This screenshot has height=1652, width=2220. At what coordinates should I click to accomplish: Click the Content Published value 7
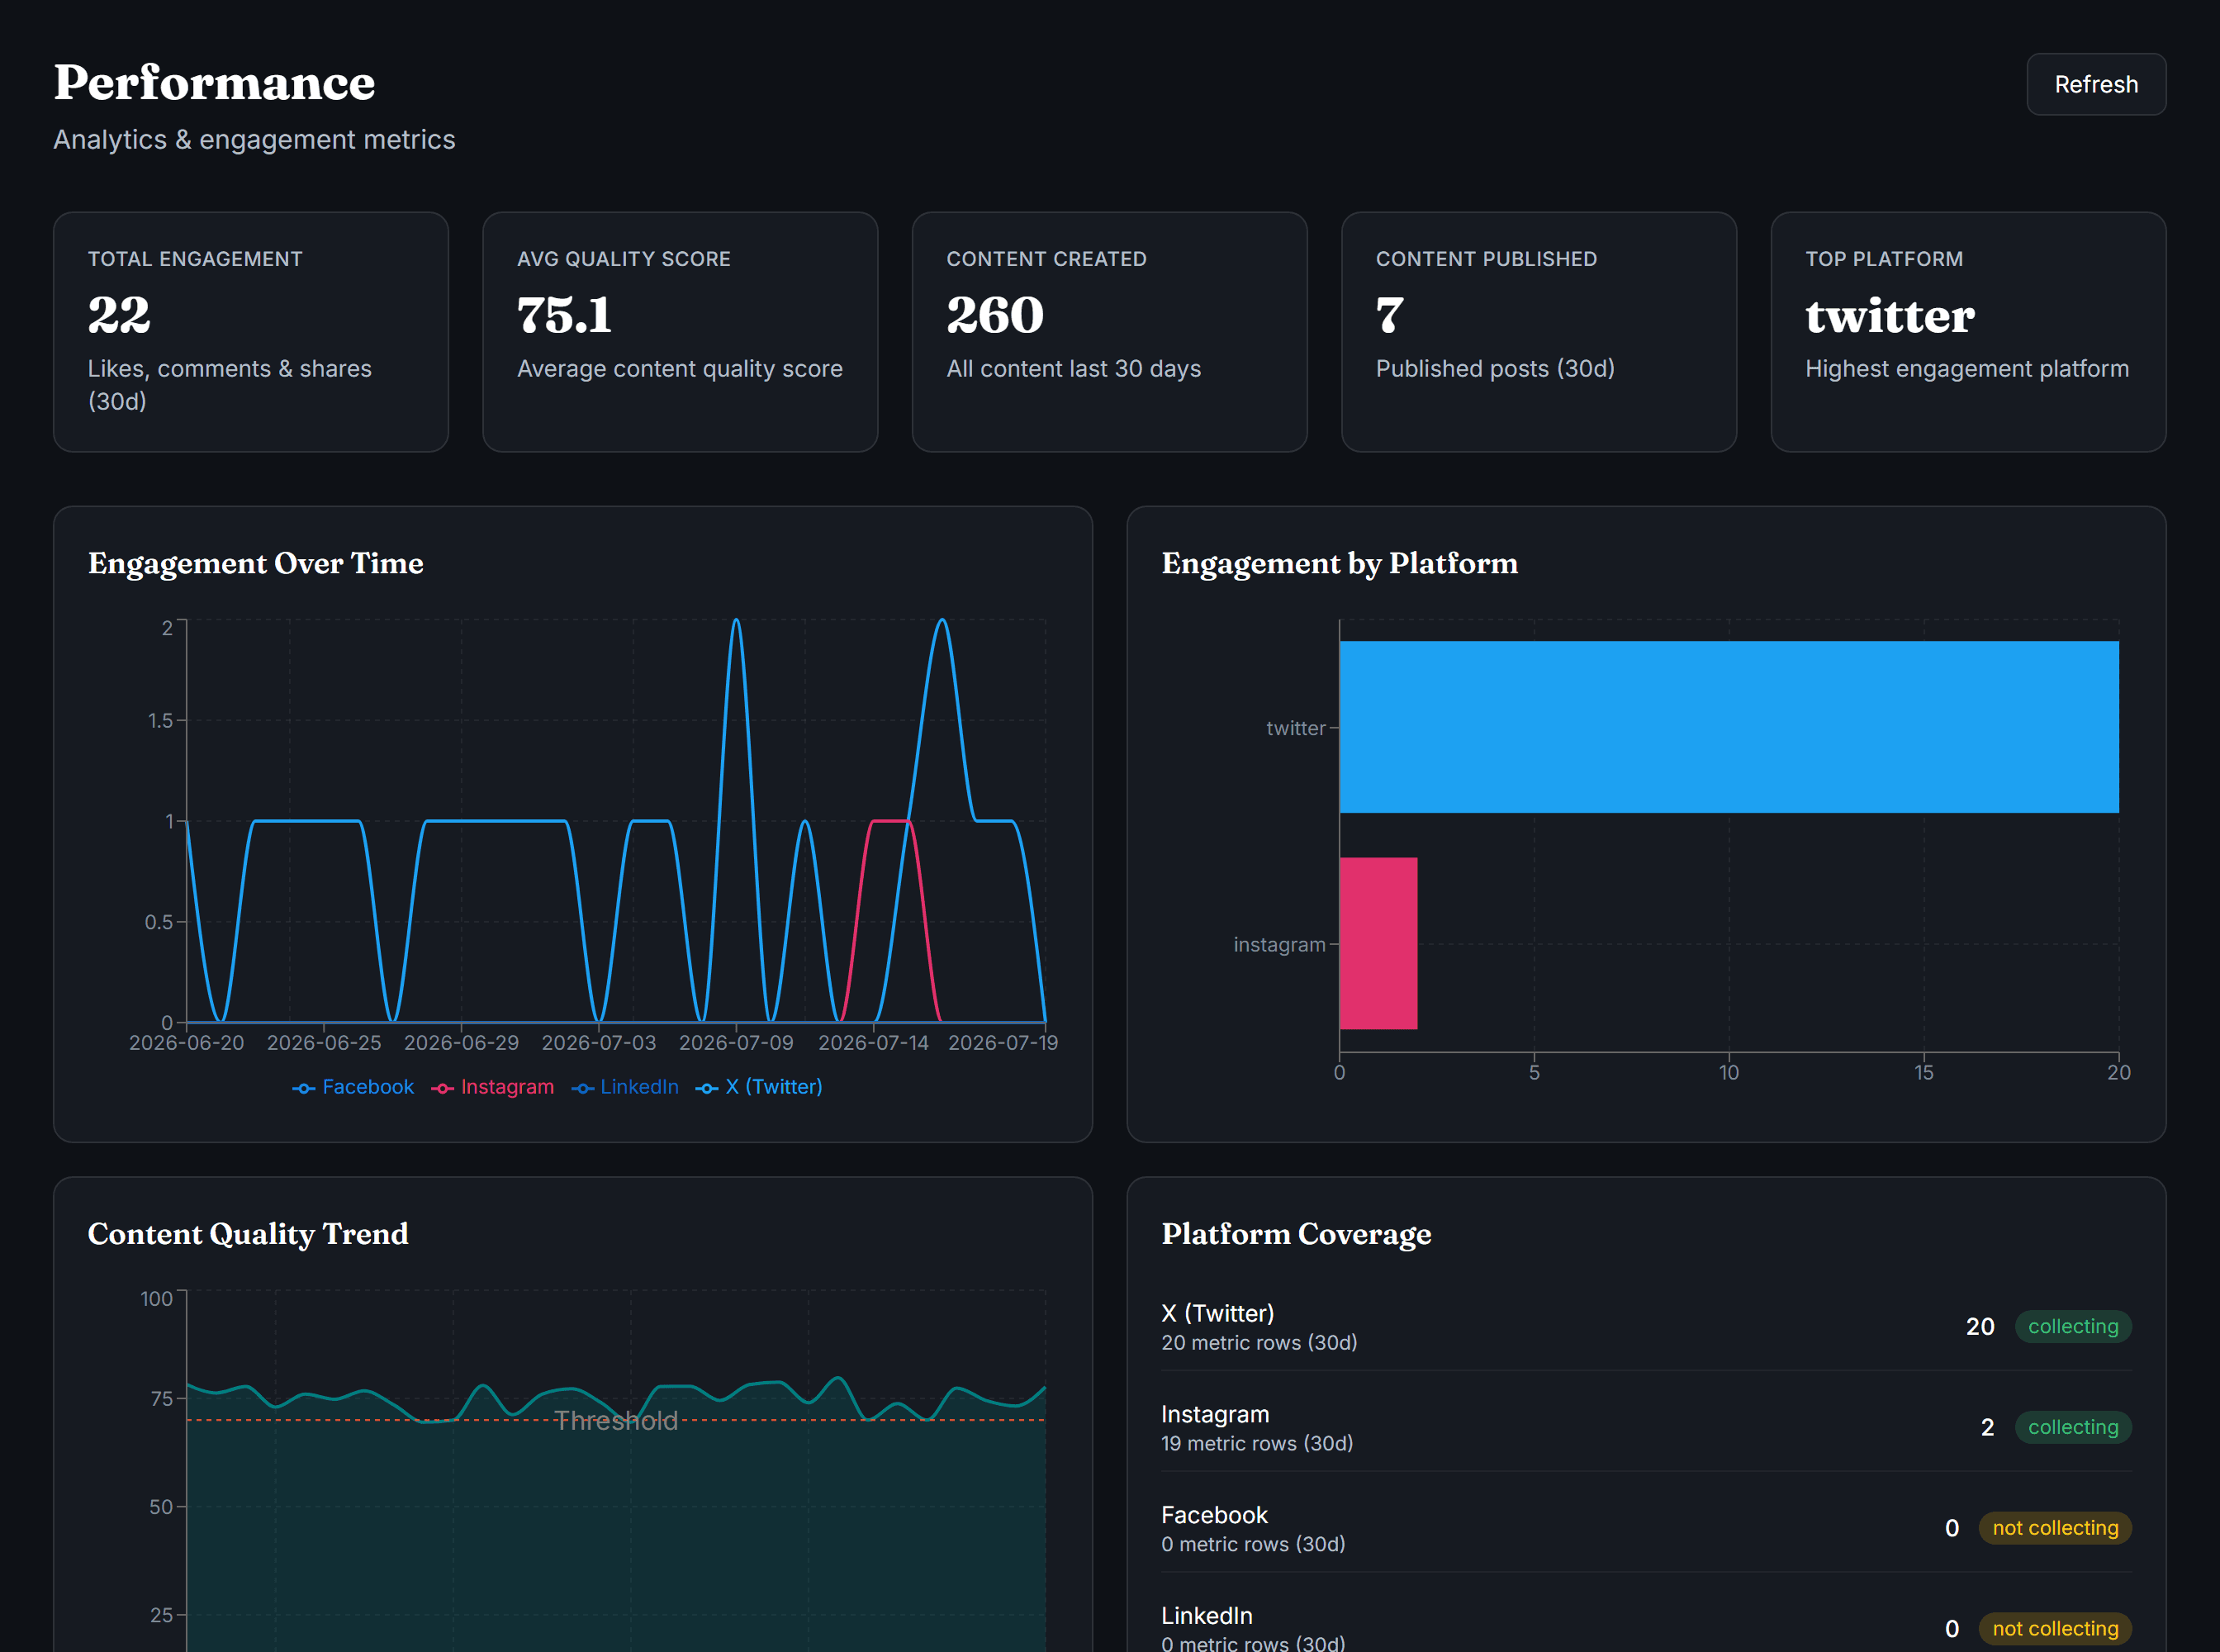[1390, 315]
